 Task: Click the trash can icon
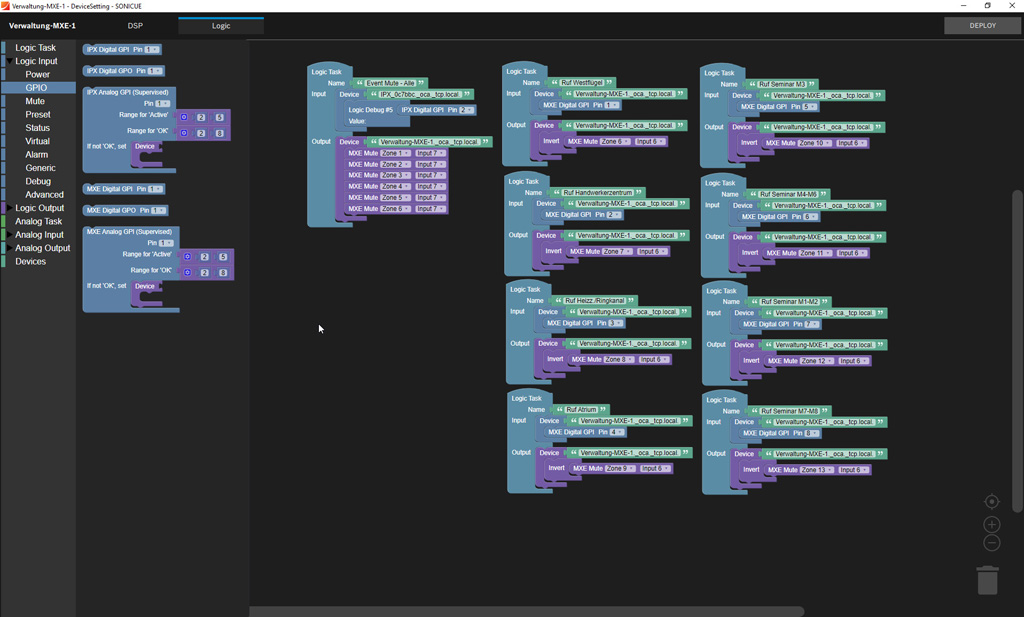click(987, 580)
